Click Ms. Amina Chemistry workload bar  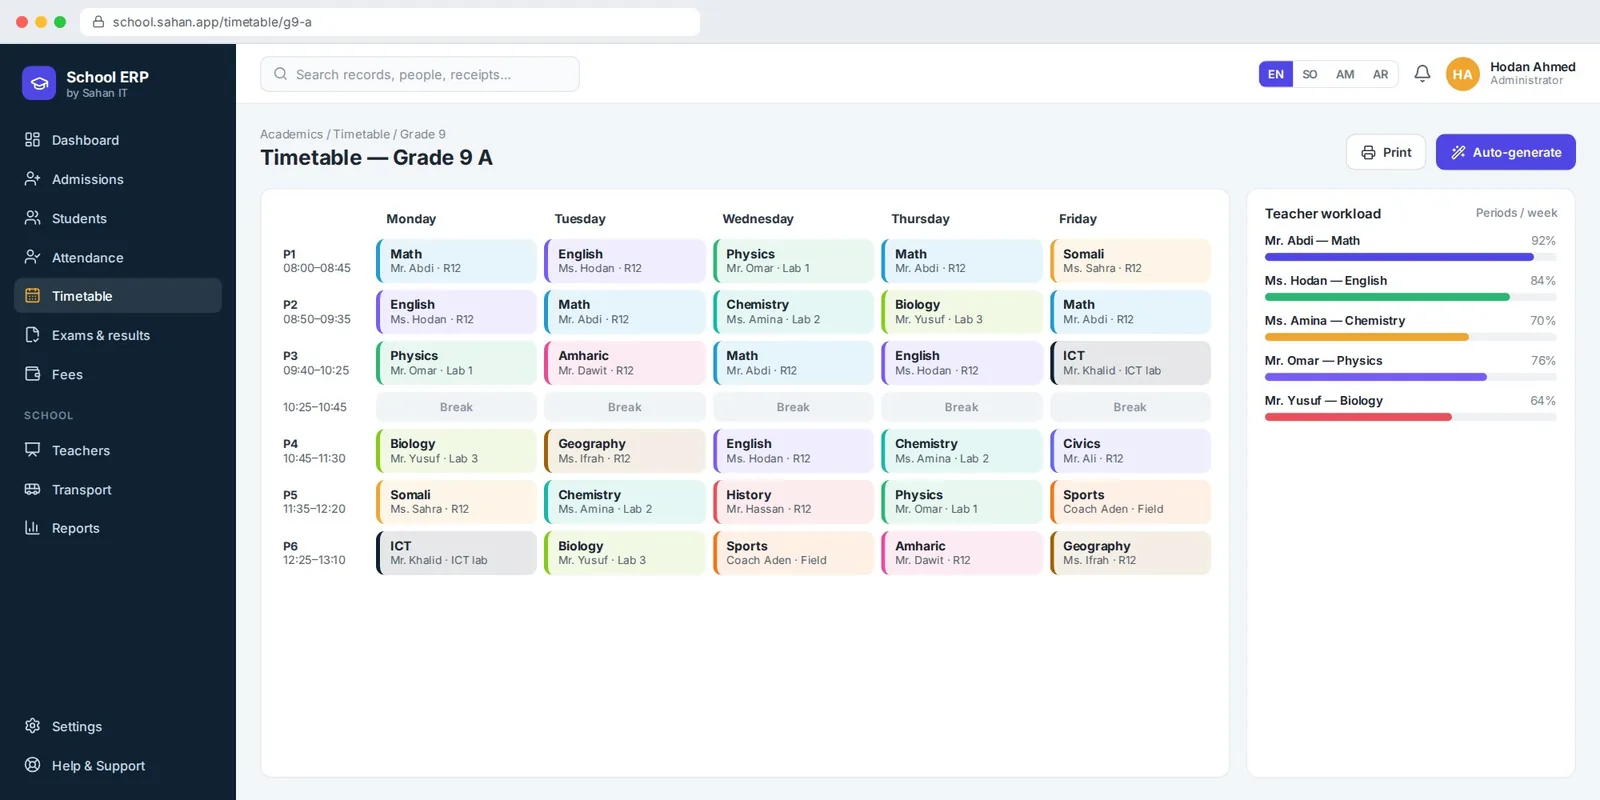(x=1410, y=337)
